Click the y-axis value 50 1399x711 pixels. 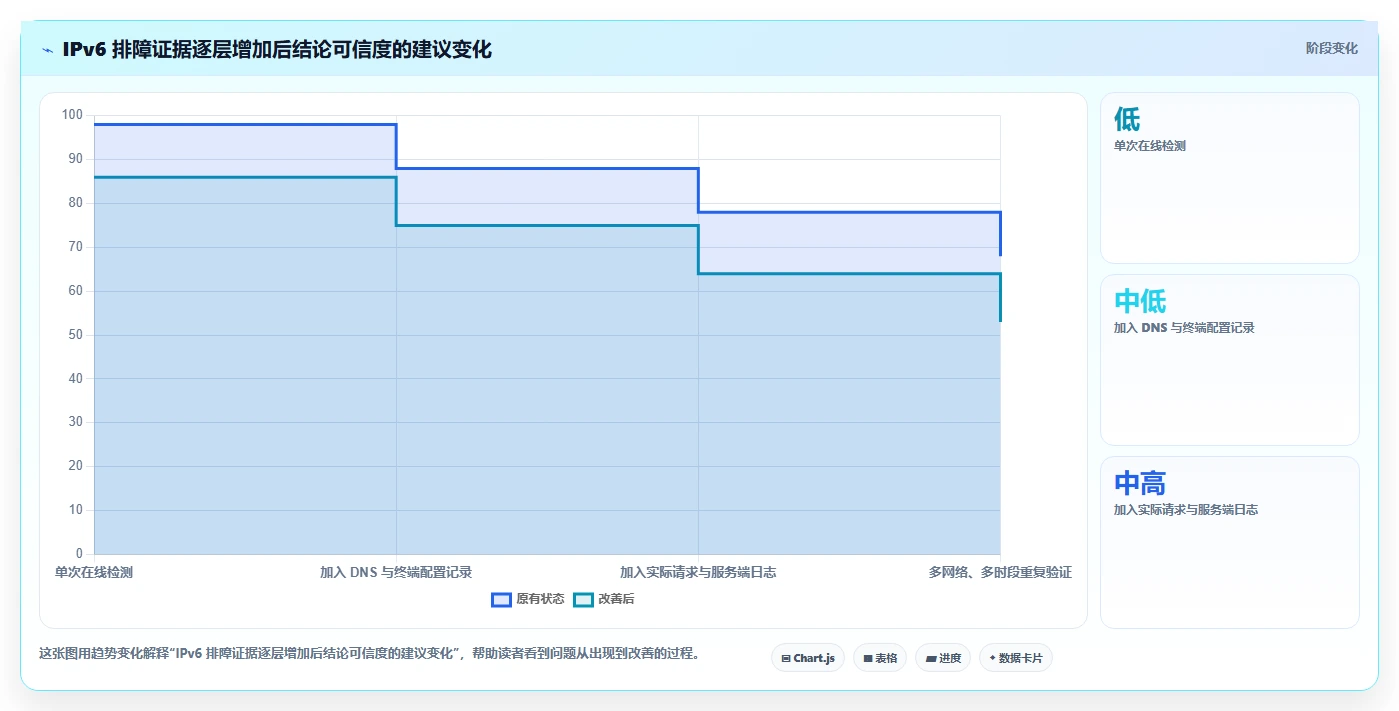[x=75, y=335]
